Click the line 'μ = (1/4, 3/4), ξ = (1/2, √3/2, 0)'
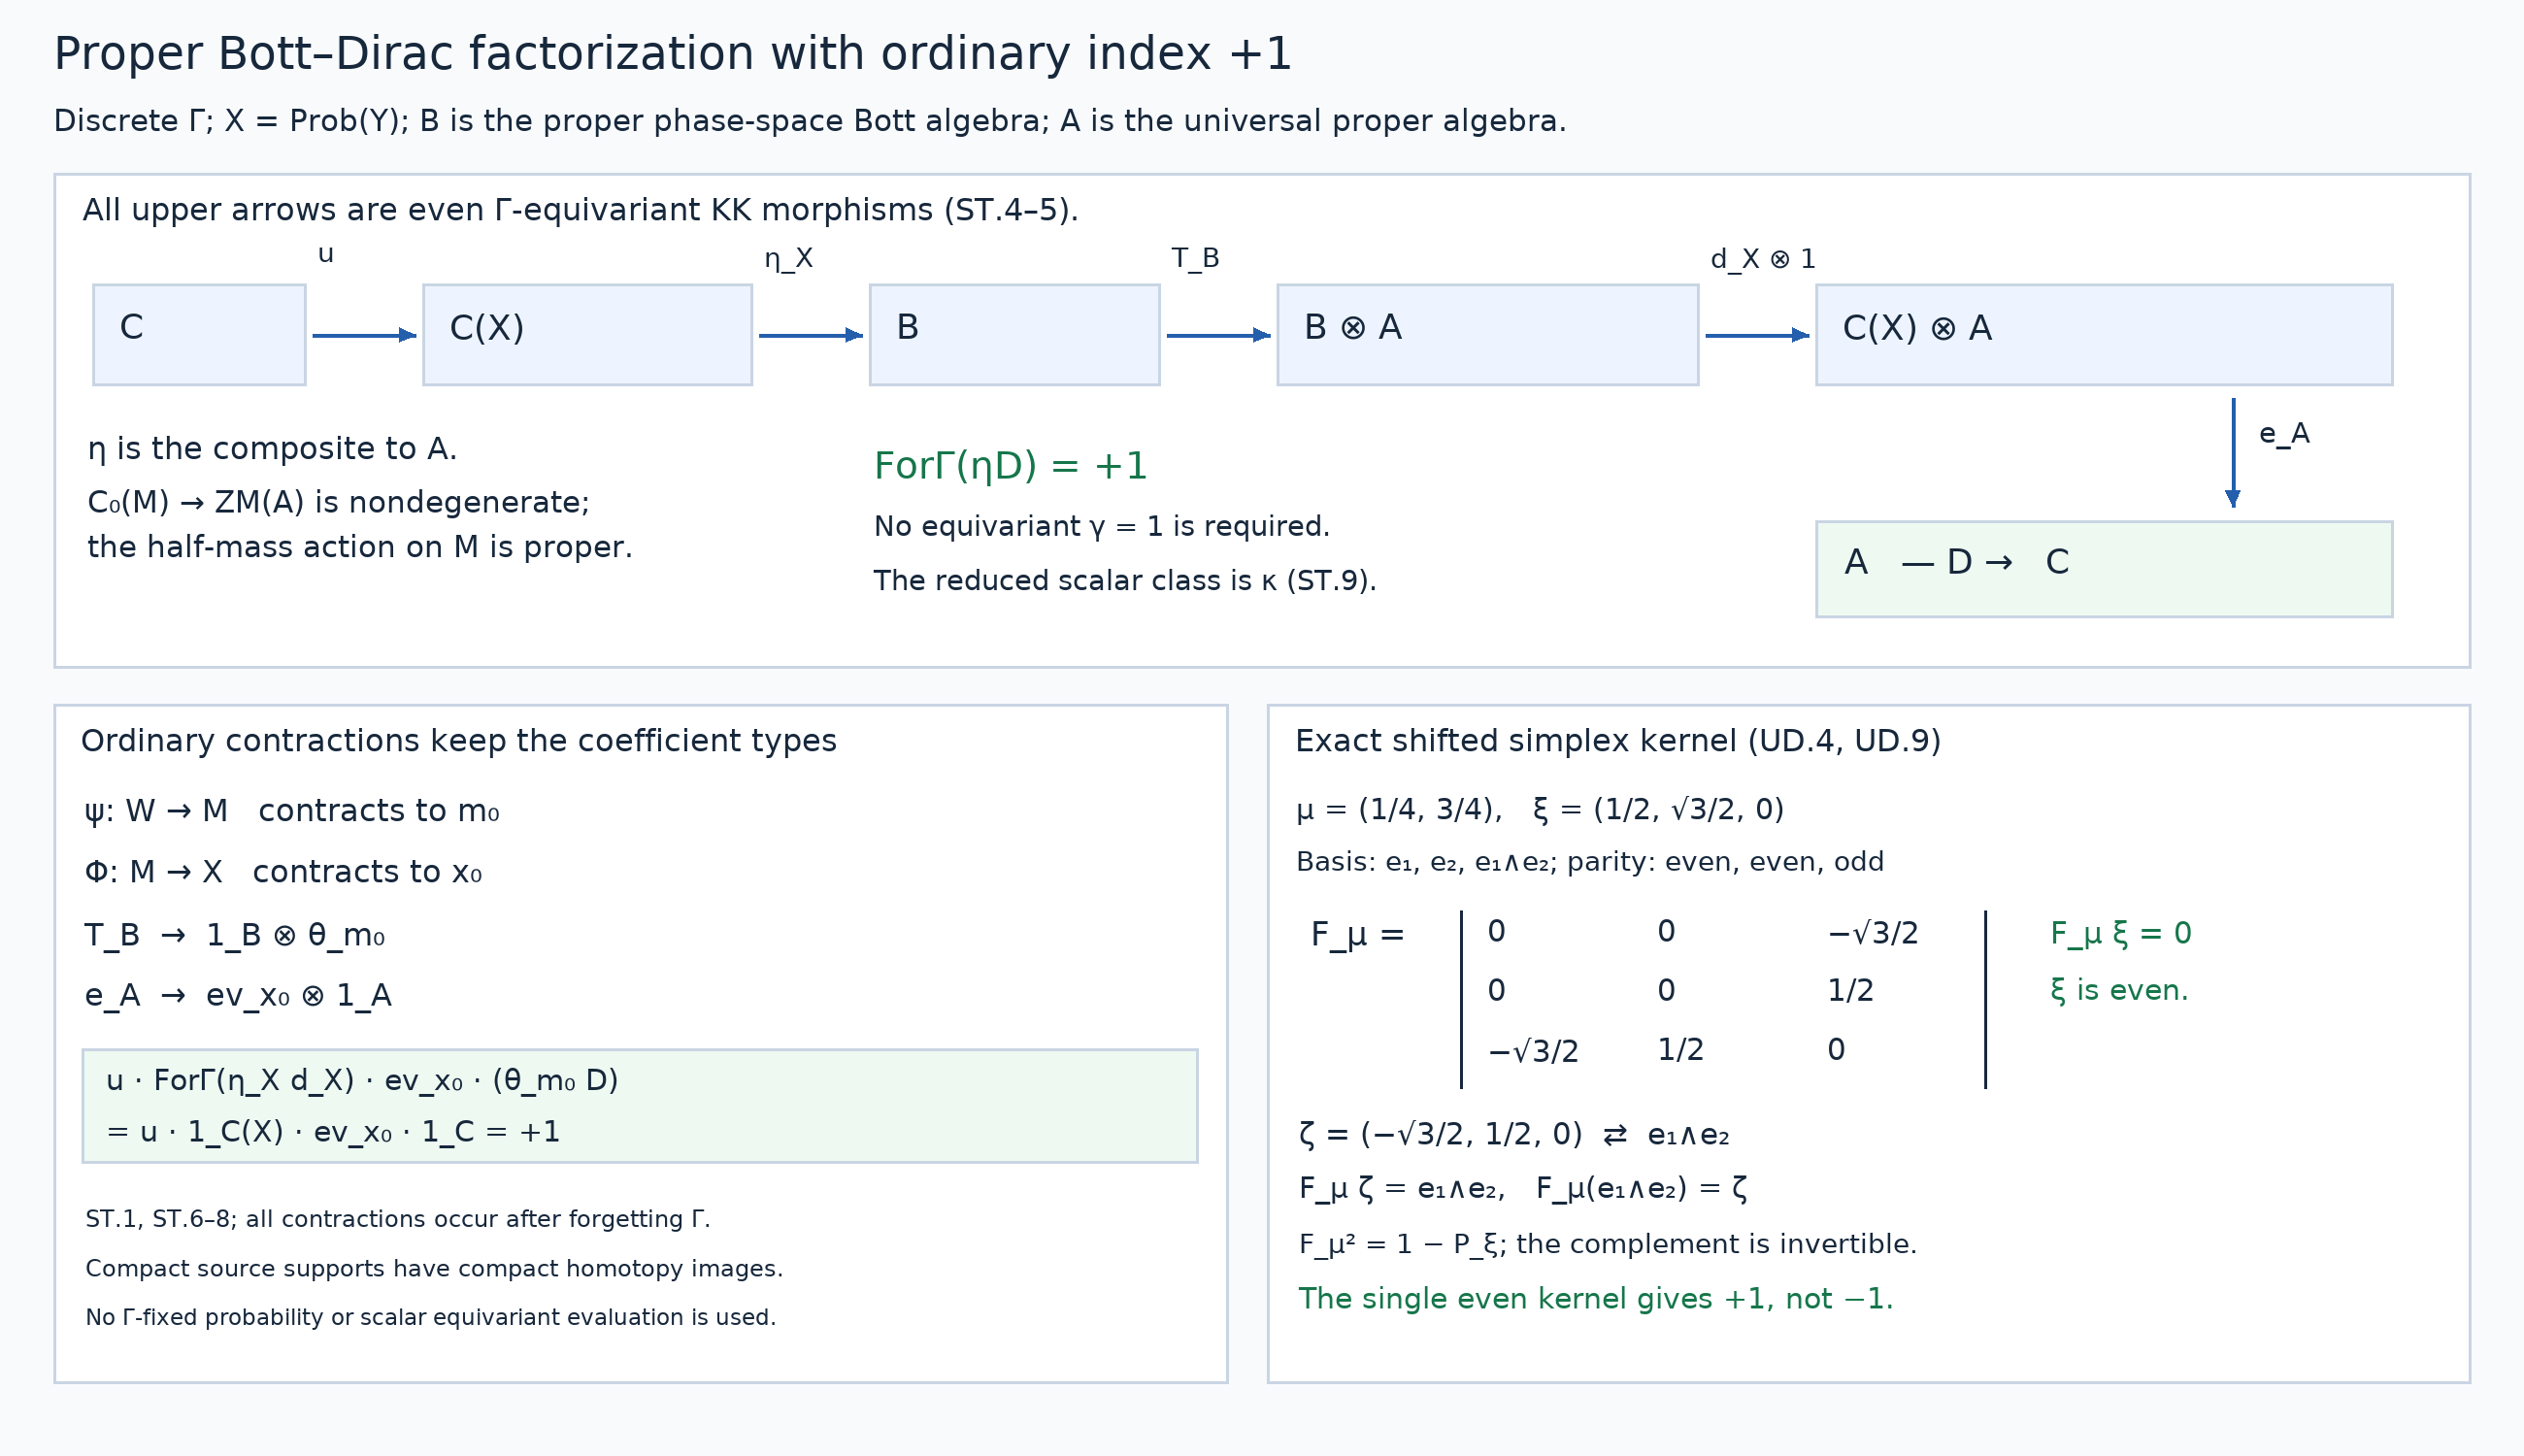 1540,809
